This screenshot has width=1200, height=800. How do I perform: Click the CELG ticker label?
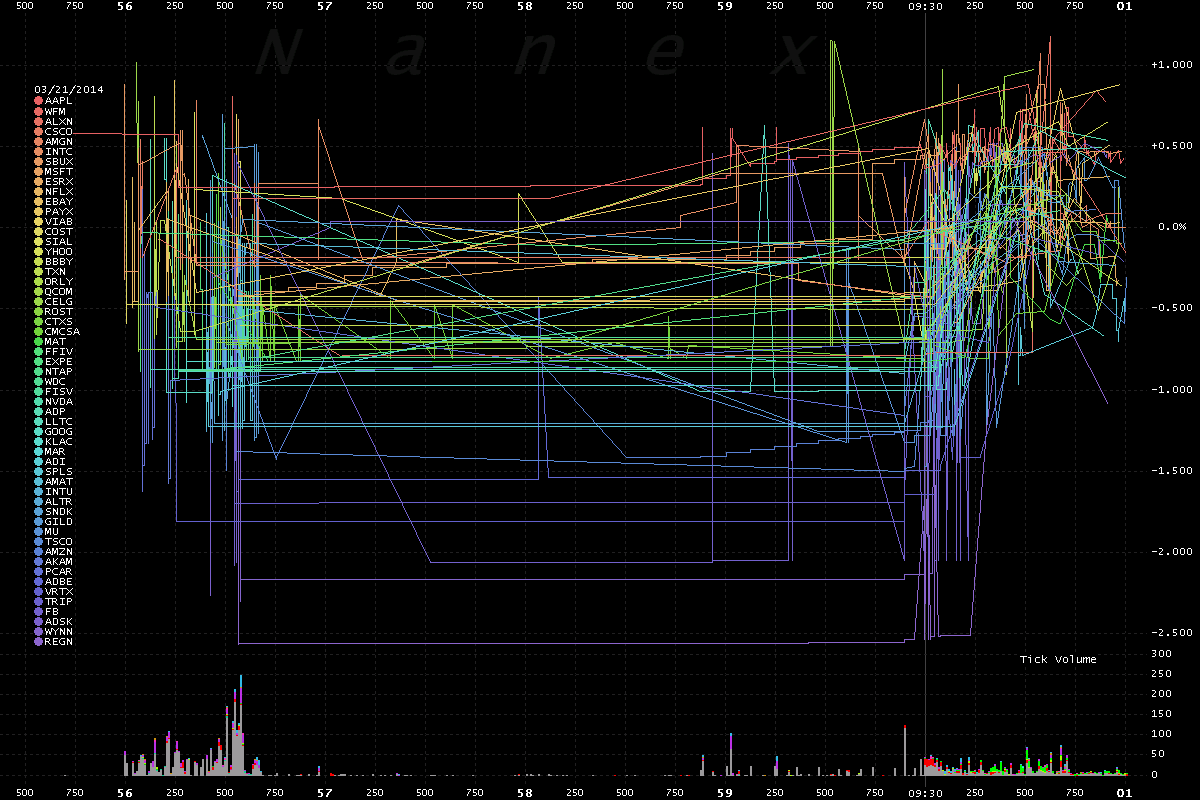click(59, 301)
